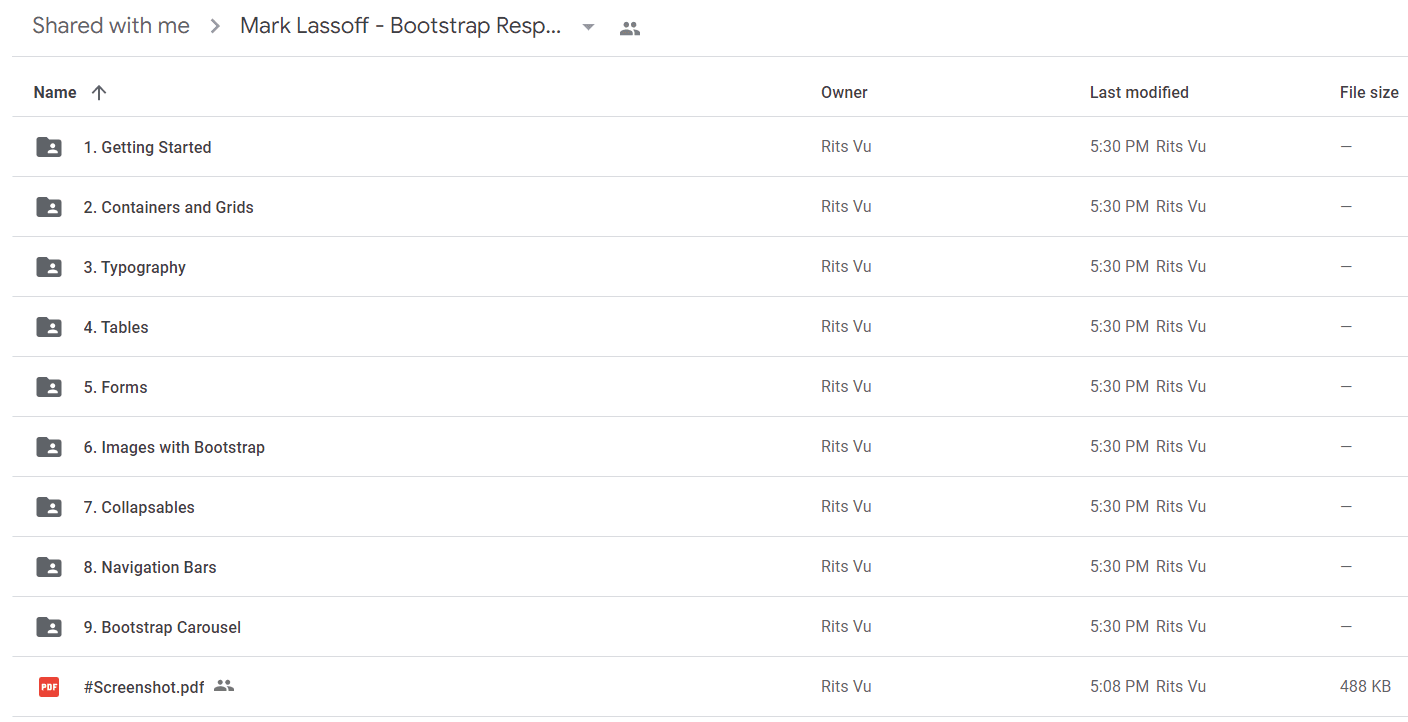
Task: Click the shared folder icon for 3. Typography
Action: 49,267
